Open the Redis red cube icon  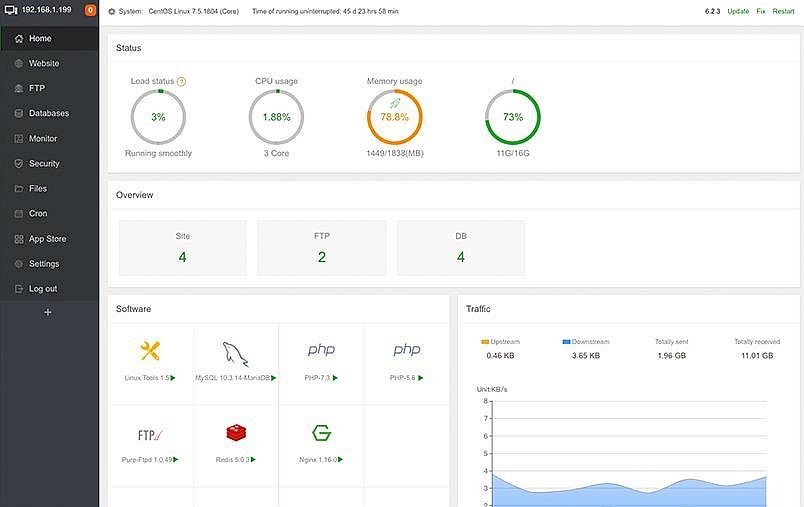click(x=236, y=433)
